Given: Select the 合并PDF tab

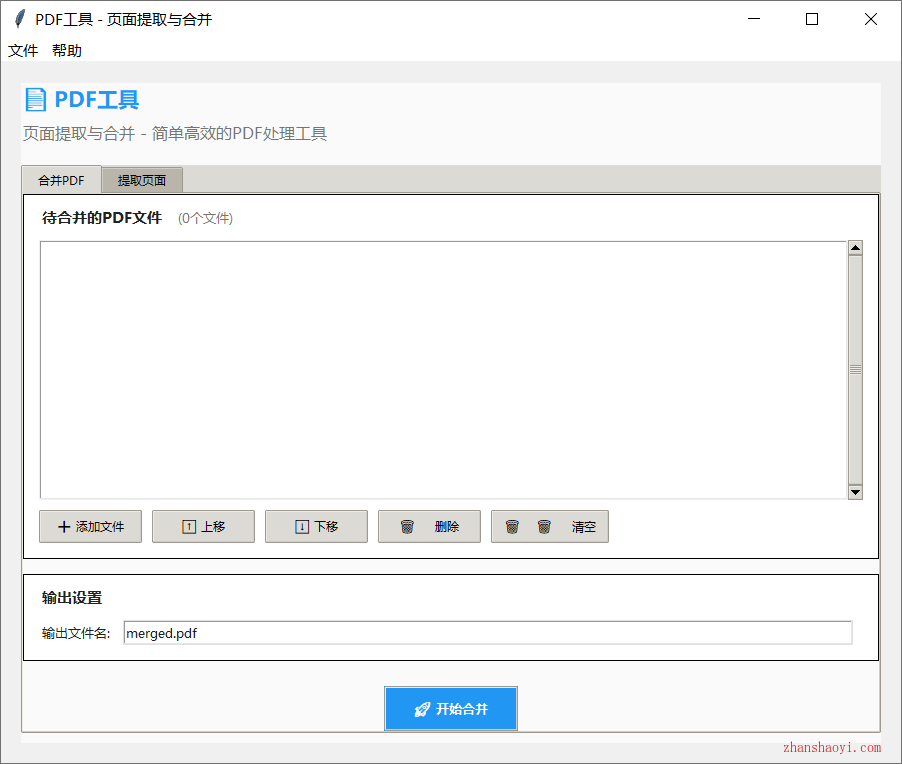Looking at the screenshot, I should (x=60, y=180).
